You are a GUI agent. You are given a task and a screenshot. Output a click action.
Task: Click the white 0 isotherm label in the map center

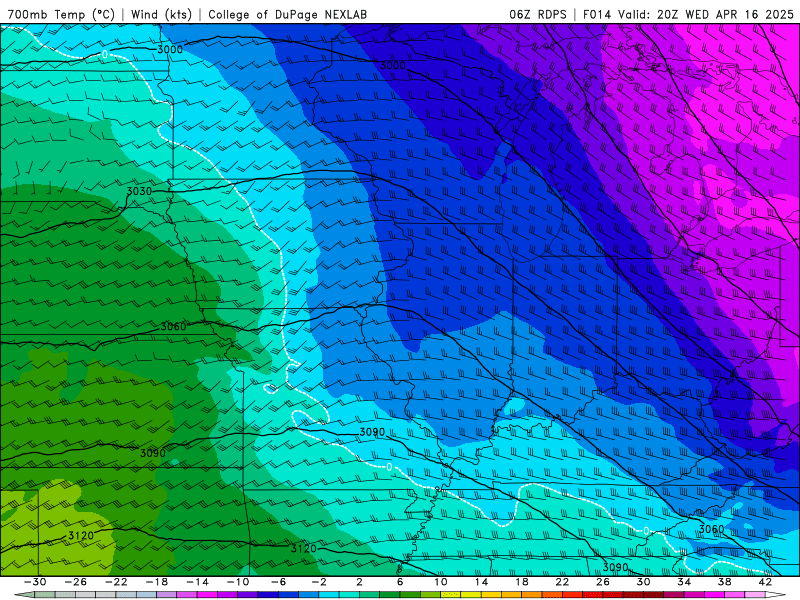tap(389, 467)
